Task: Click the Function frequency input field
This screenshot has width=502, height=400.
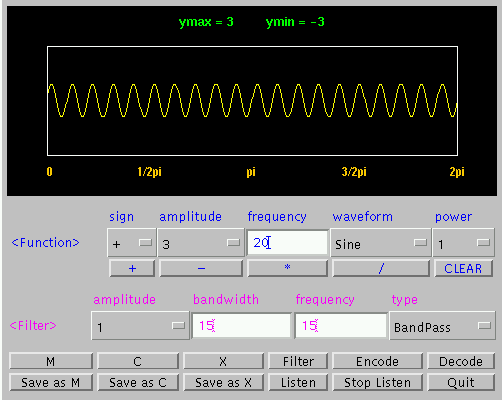Action: click(287, 243)
